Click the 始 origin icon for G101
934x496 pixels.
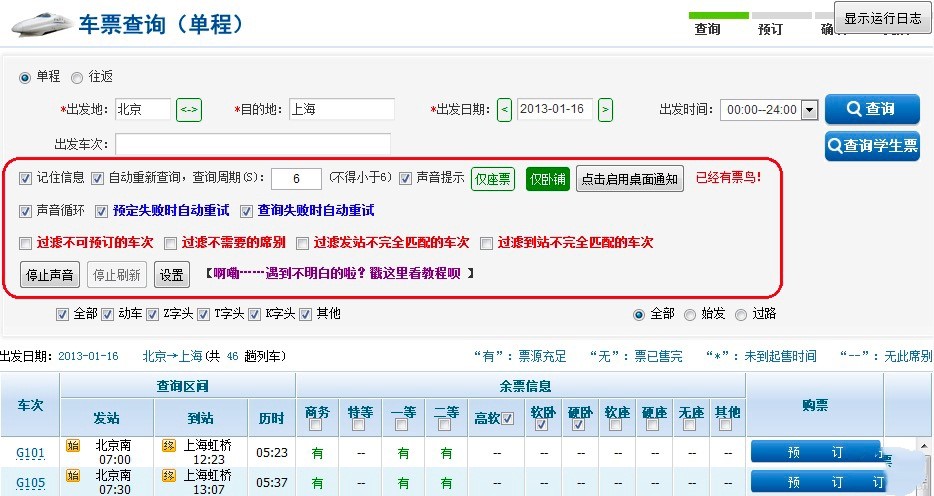click(73, 445)
